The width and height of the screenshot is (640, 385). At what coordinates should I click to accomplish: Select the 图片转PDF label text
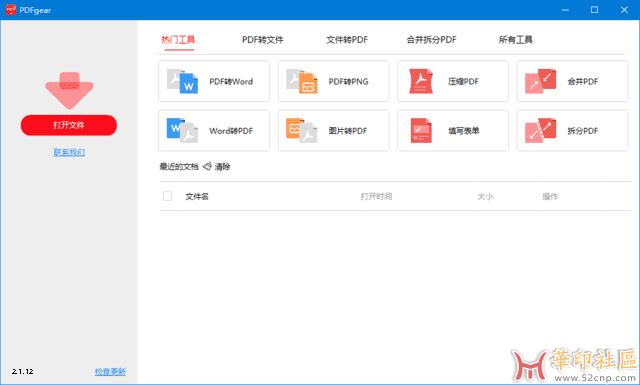[348, 131]
